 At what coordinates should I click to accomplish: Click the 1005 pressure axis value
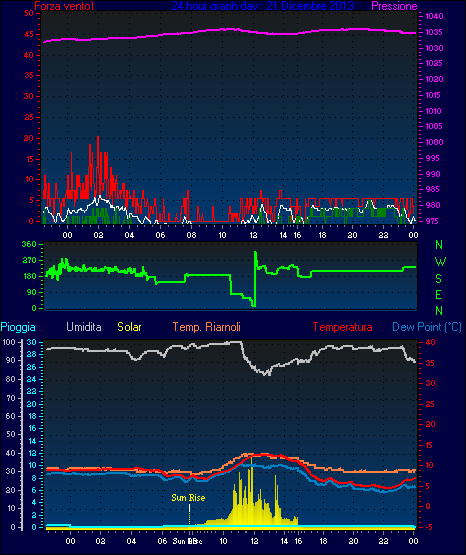click(x=434, y=126)
